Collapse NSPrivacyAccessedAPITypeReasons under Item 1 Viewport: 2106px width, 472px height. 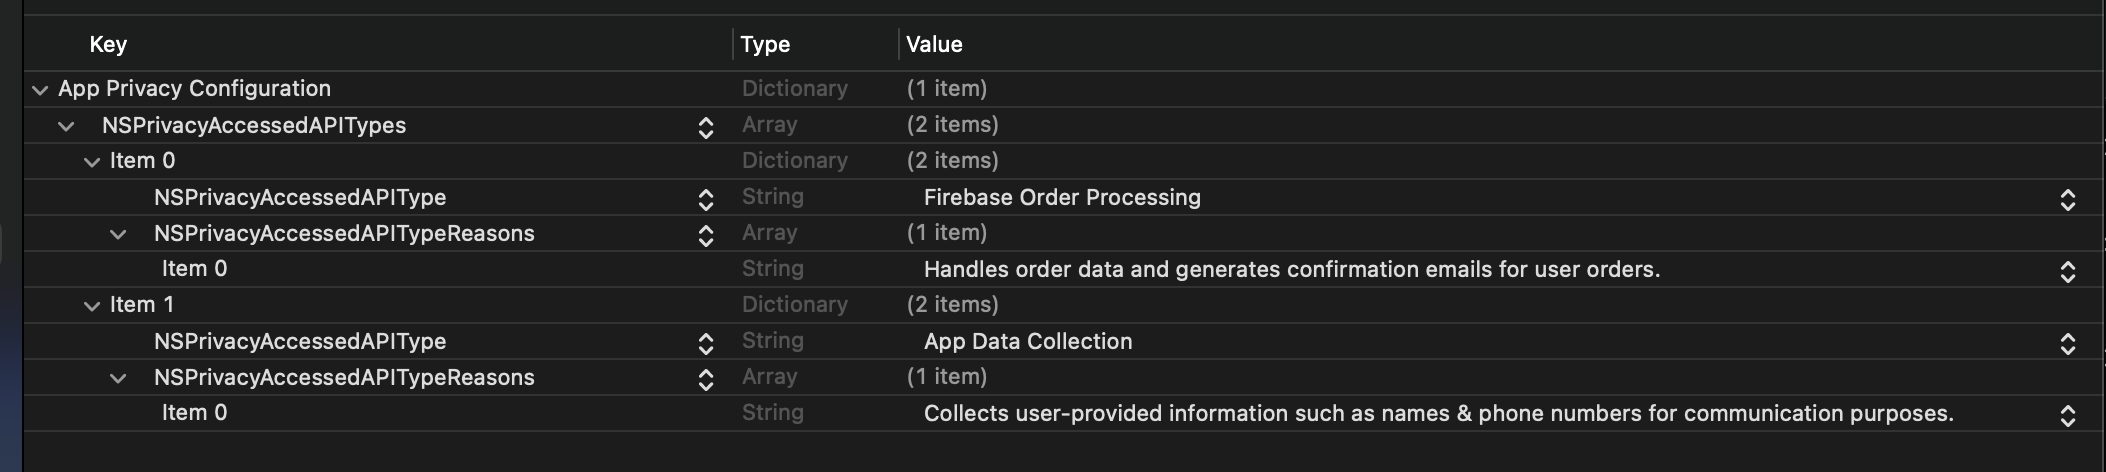pos(118,378)
